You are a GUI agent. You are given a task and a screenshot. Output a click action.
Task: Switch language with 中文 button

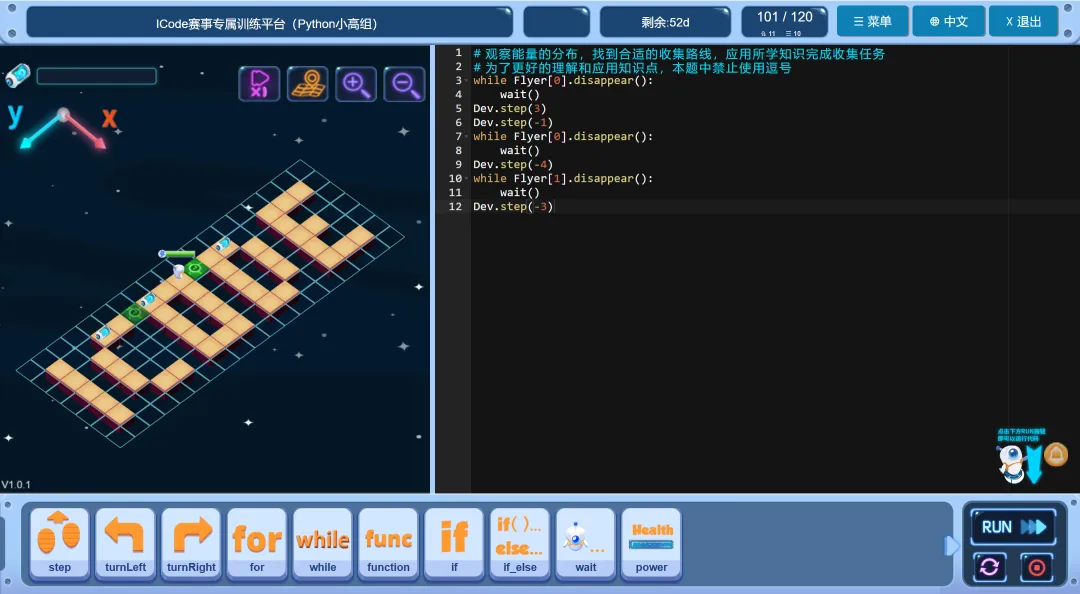click(x=948, y=21)
